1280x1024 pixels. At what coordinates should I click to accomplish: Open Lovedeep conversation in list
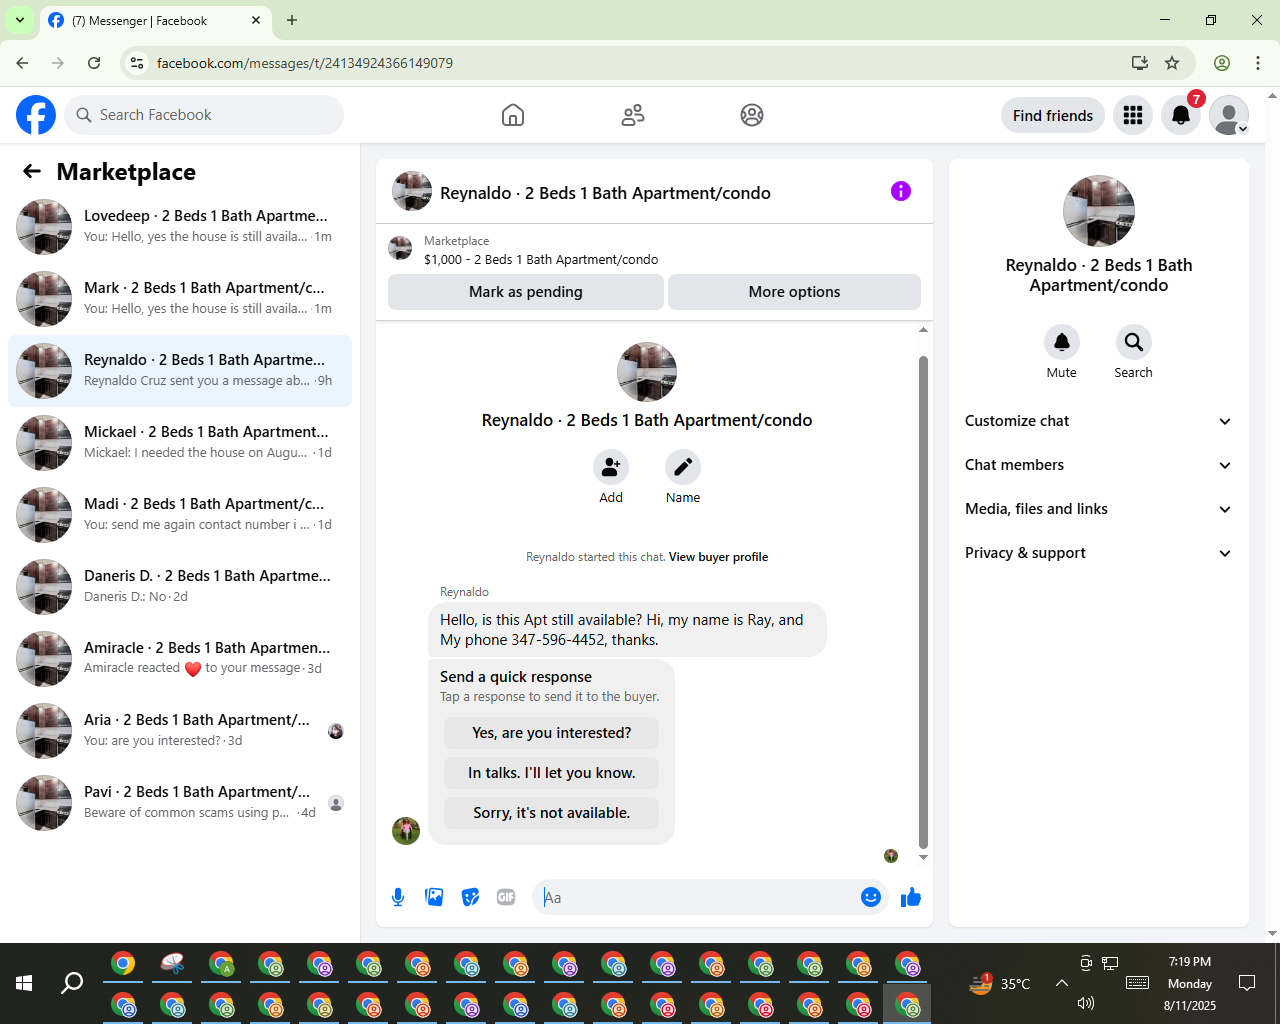click(180, 227)
